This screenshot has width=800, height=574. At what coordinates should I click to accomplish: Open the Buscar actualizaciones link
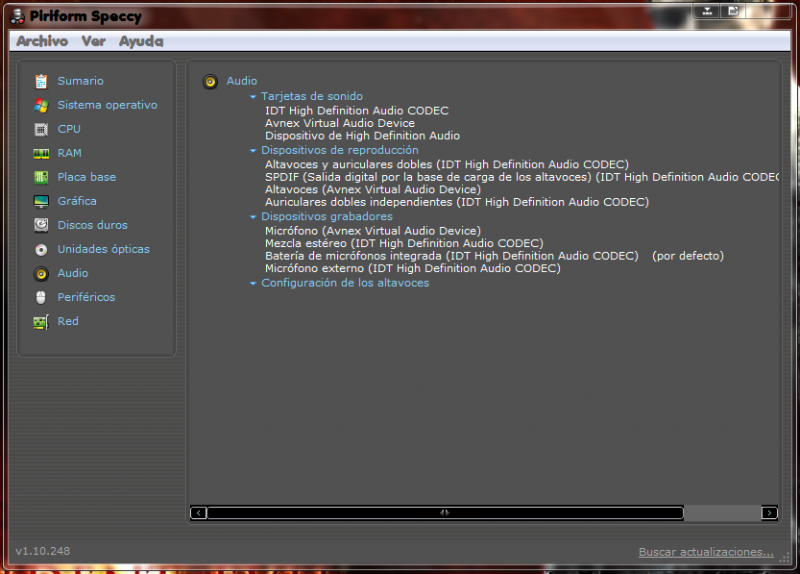point(706,552)
